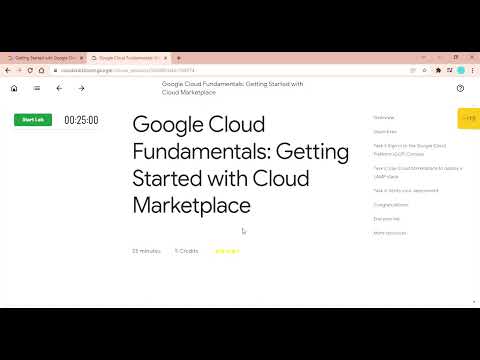Open Task 1 Sign in to Google Cloud link
480x360 pixels.
(409, 150)
